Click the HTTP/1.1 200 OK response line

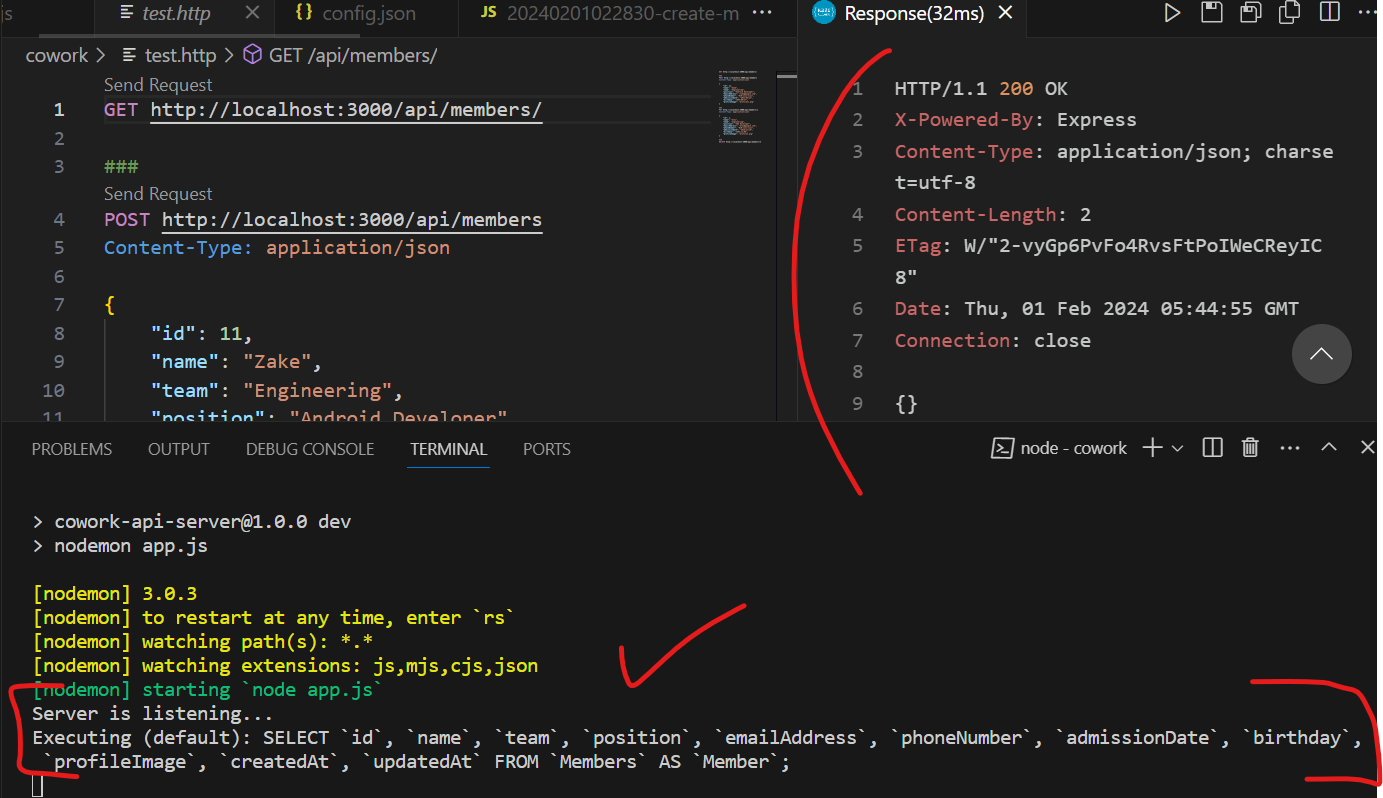pos(981,88)
